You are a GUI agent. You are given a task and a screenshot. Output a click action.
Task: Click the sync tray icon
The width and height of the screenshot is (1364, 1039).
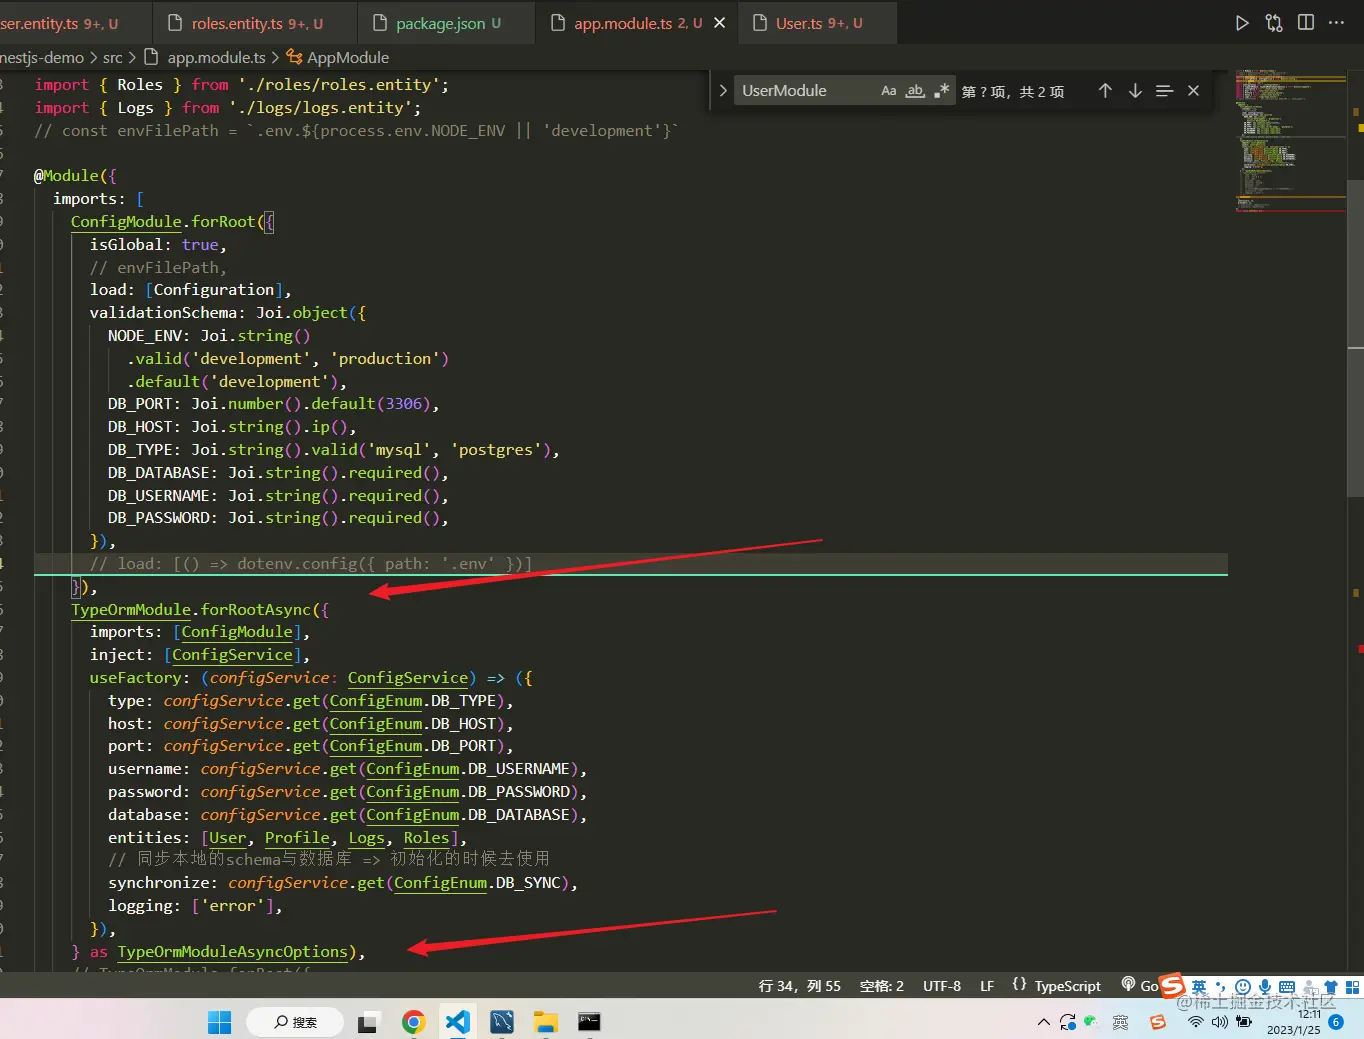click(1068, 1022)
